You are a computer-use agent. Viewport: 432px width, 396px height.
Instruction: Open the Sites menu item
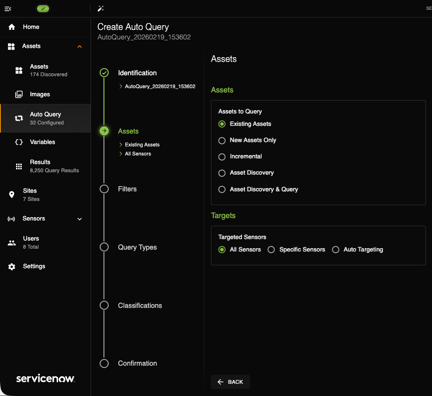click(45, 195)
